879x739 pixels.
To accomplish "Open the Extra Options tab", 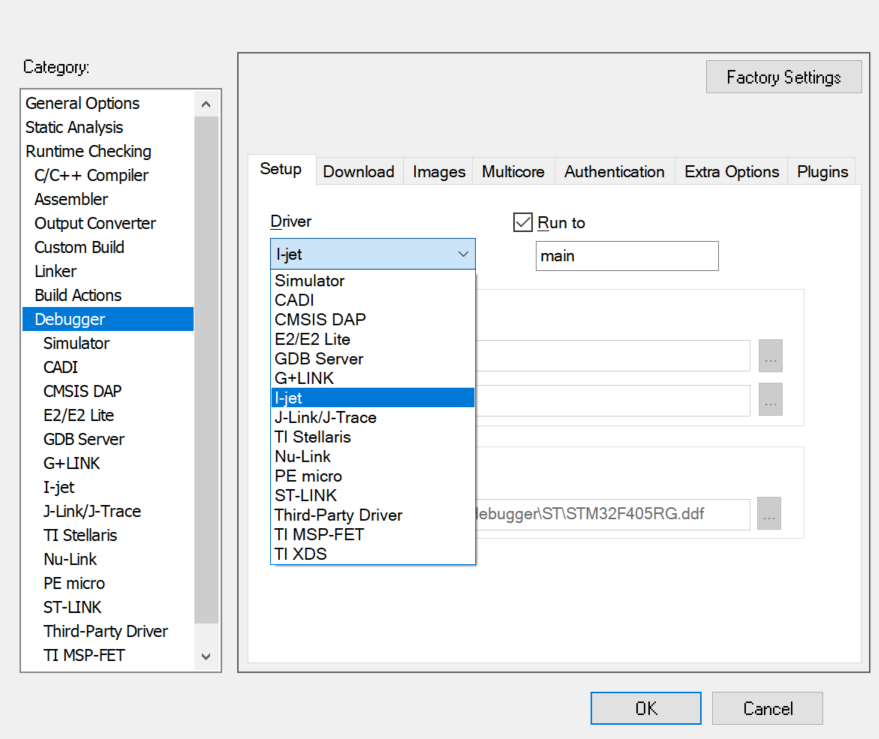I will coord(731,172).
